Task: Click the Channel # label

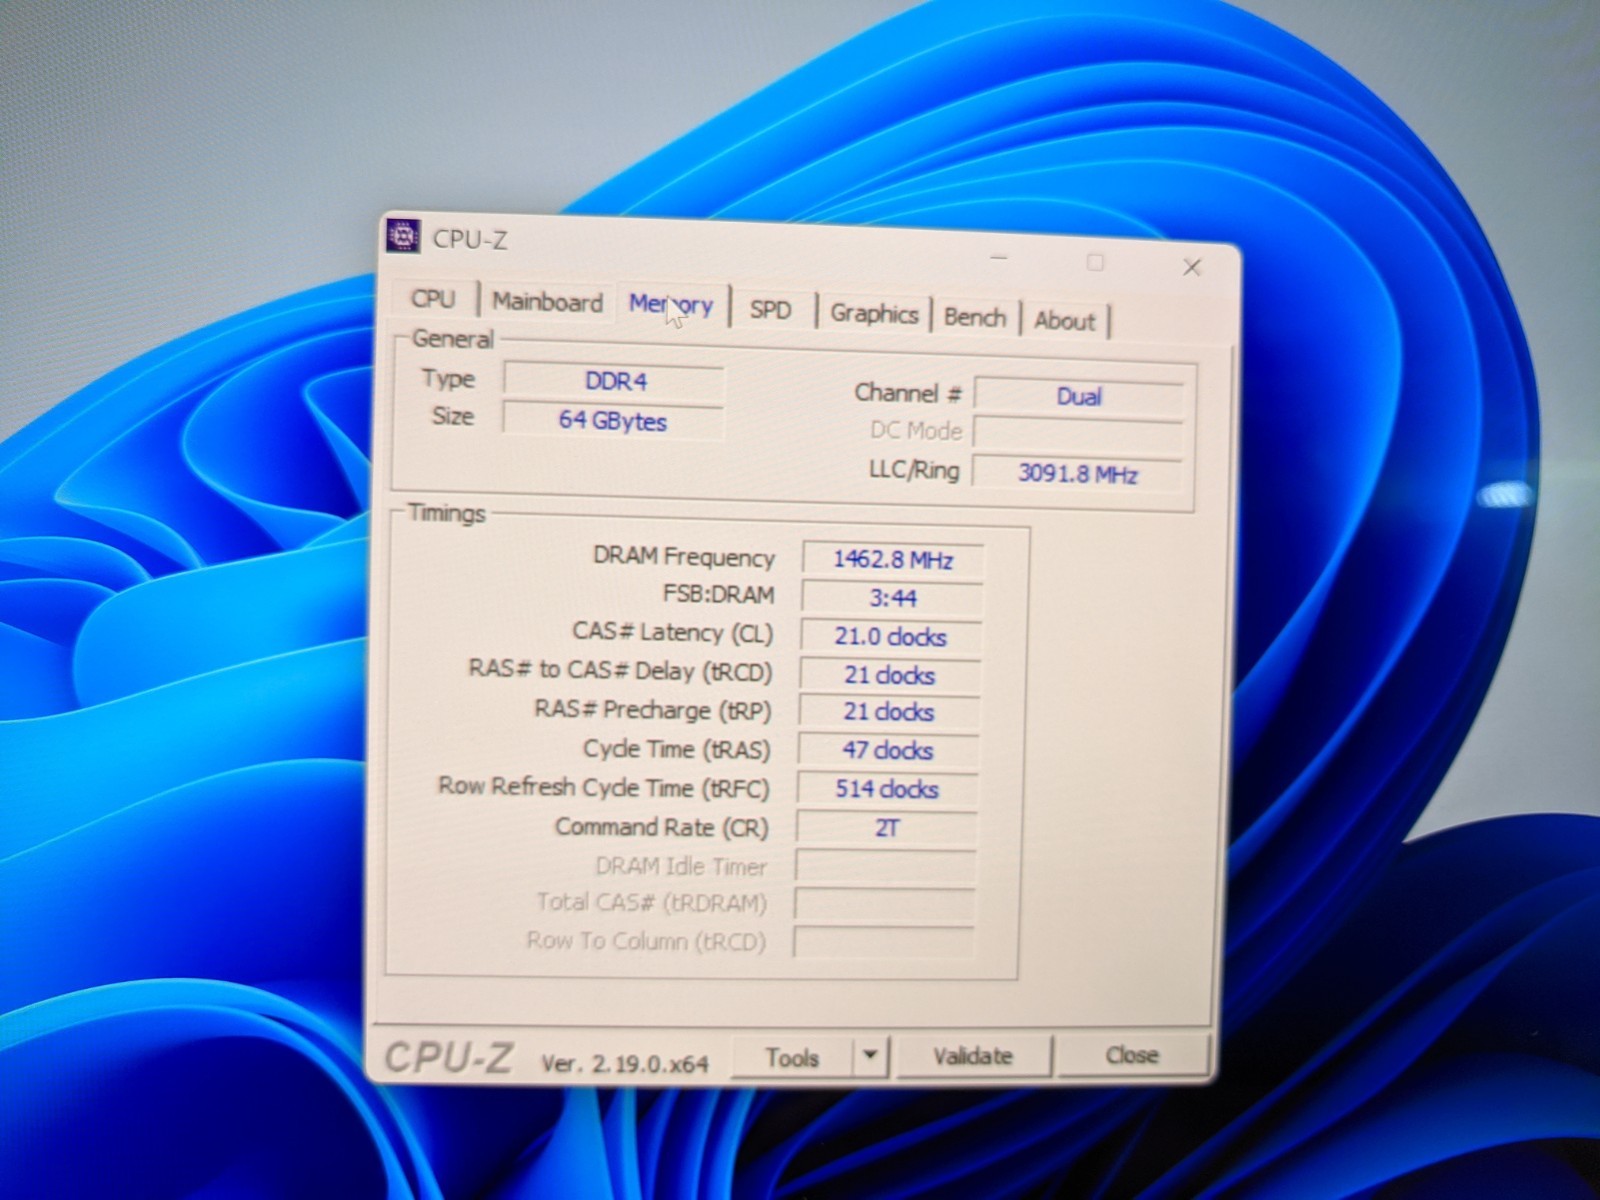Action: (908, 393)
